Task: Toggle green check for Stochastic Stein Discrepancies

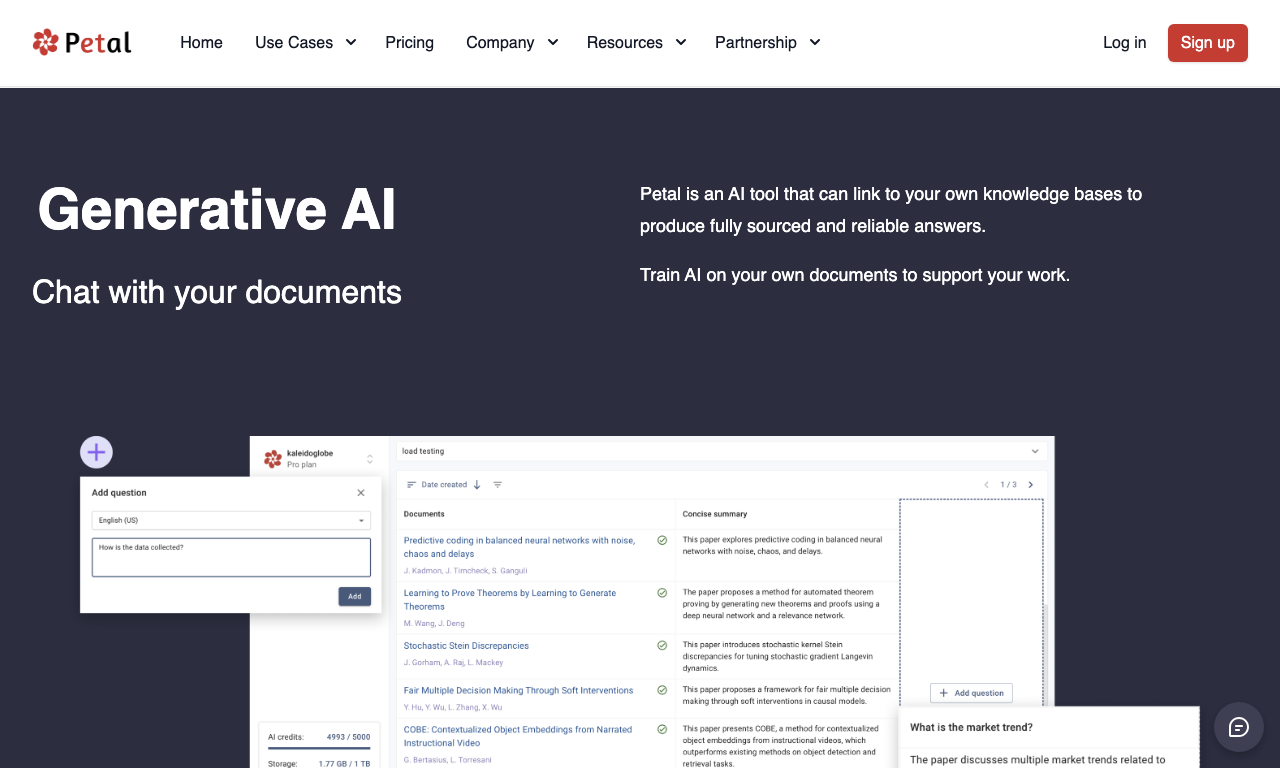Action: click(662, 646)
